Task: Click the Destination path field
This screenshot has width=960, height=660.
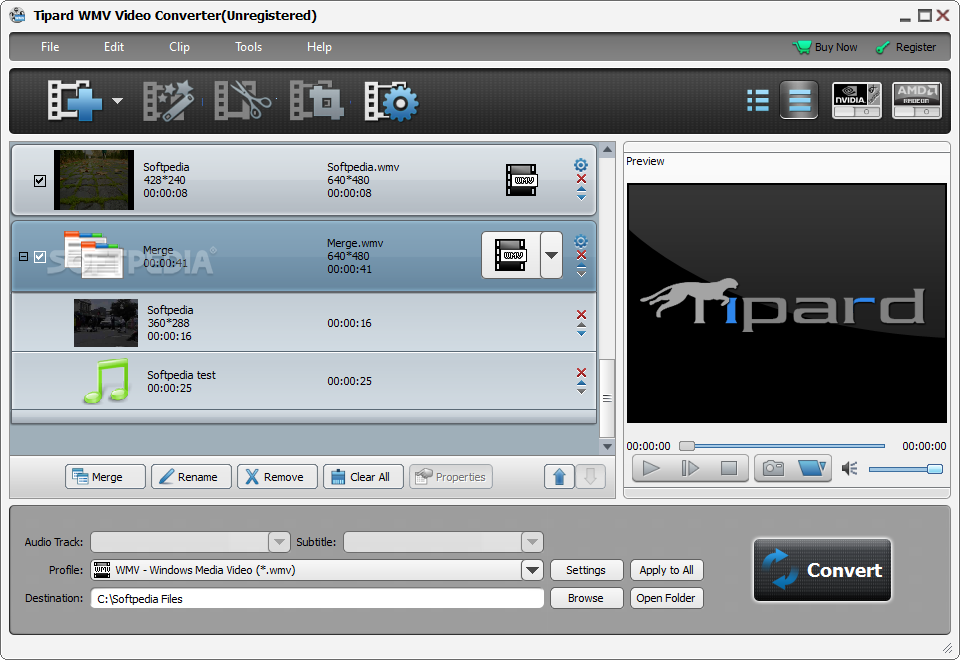Action: point(317,599)
